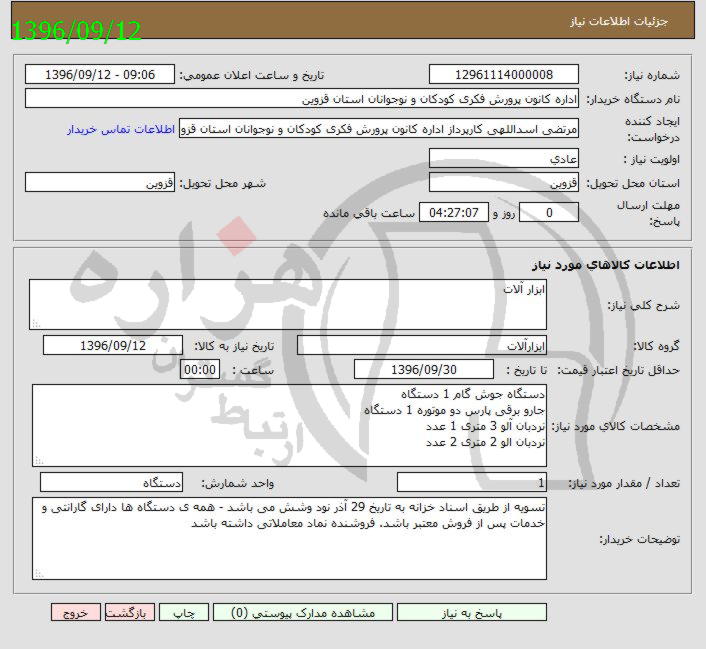The height and width of the screenshot is (649, 706).
Task: Click the جزئیات اطلاعات نیاز header title
Action: [619, 21]
